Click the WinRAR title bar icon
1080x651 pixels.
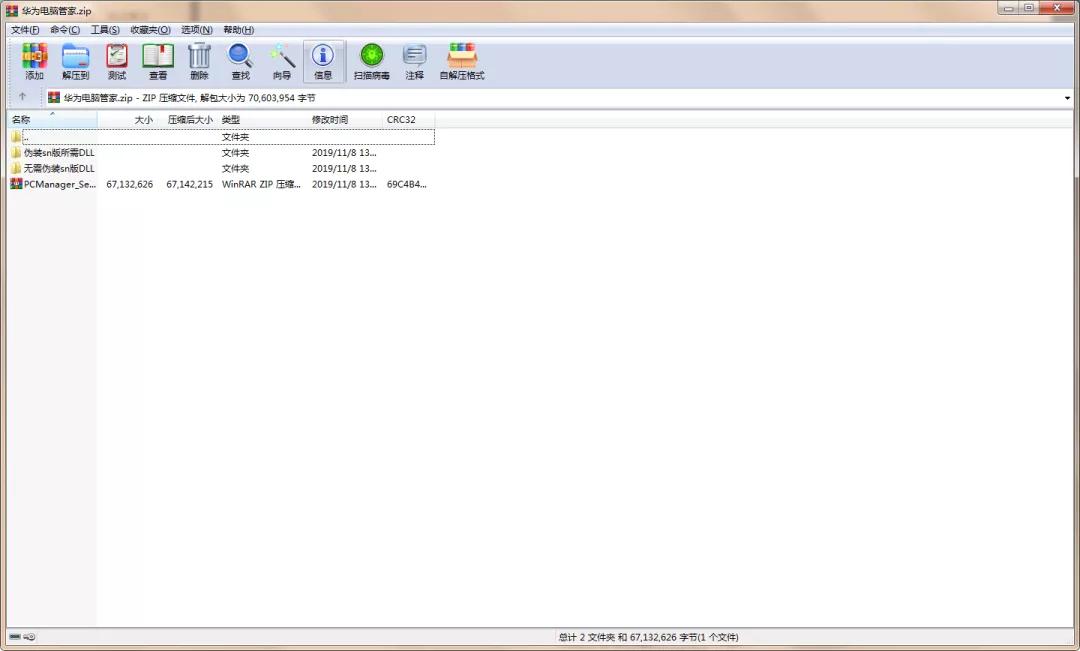click(x=12, y=11)
